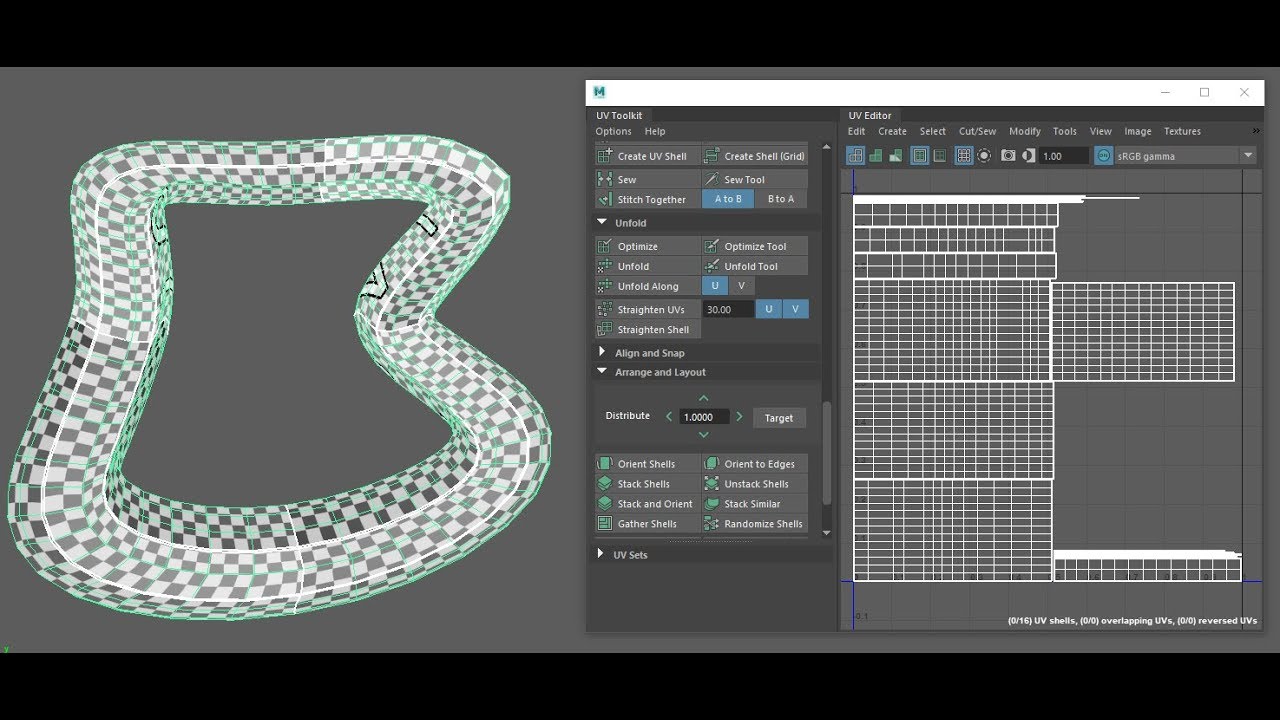This screenshot has height=720, width=1280.
Task: Click the Straighten UVs angle field 30.00
Action: 728,309
